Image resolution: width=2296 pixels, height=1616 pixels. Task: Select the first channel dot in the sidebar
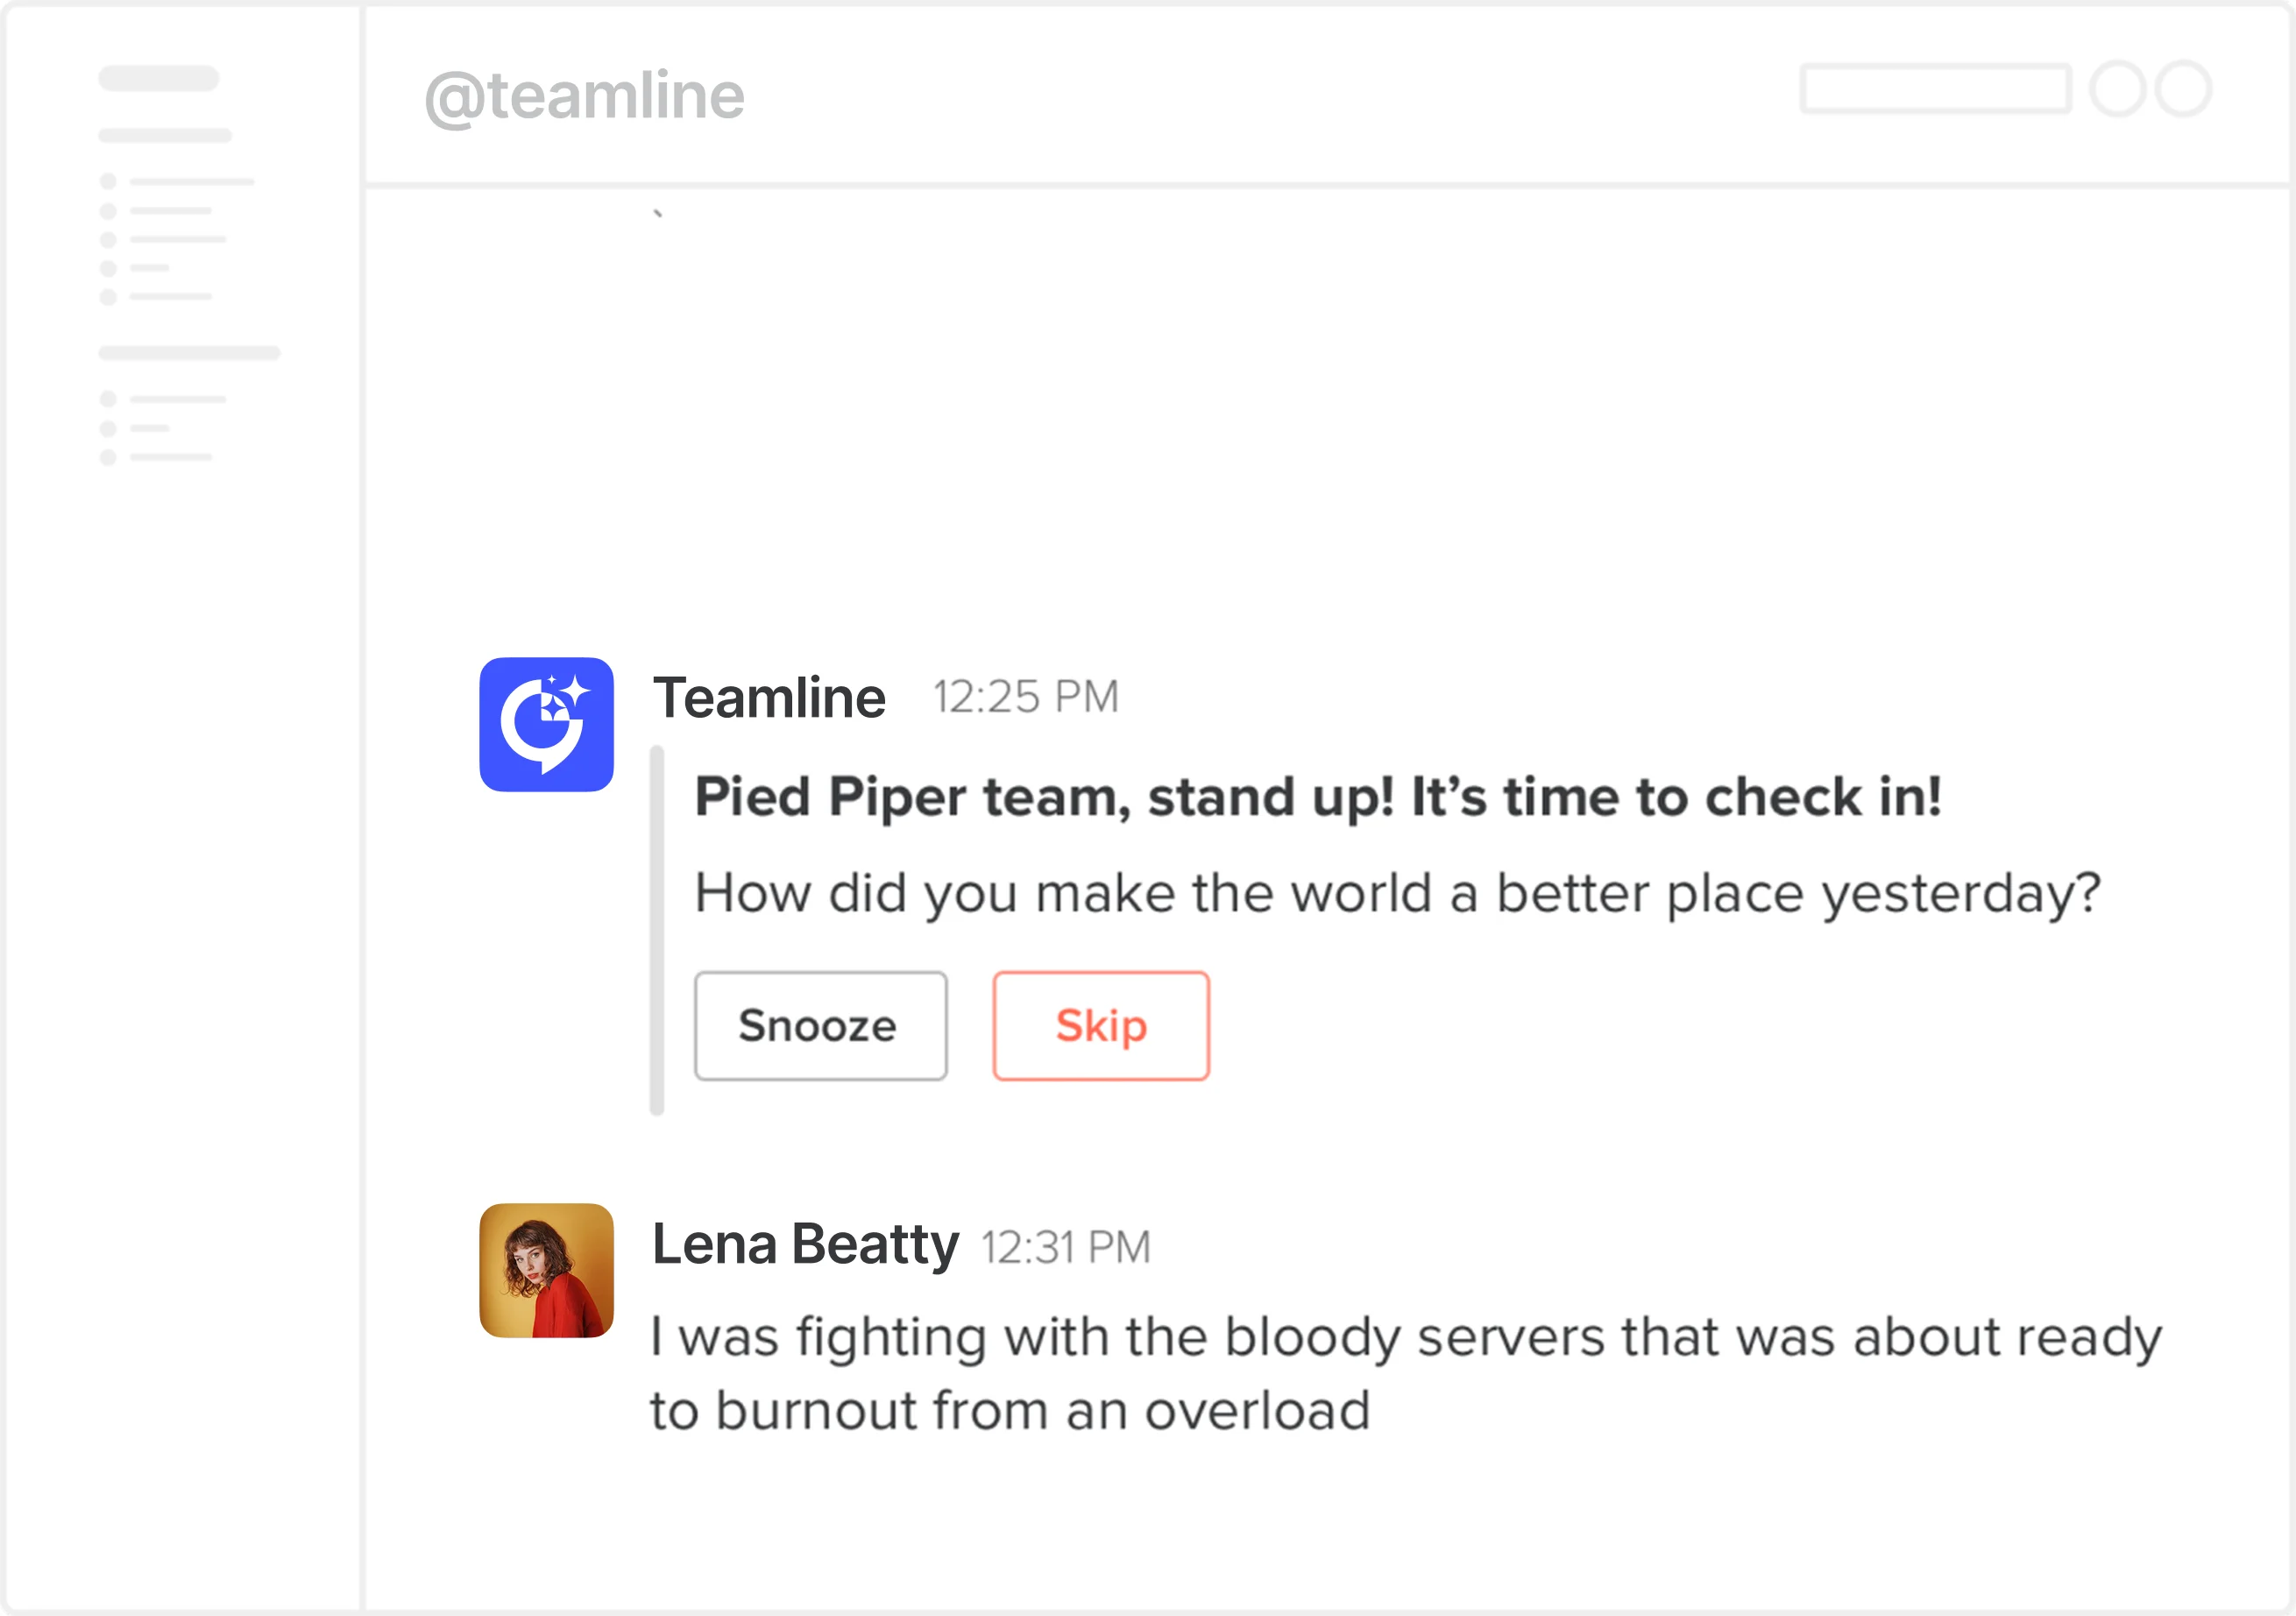point(107,181)
